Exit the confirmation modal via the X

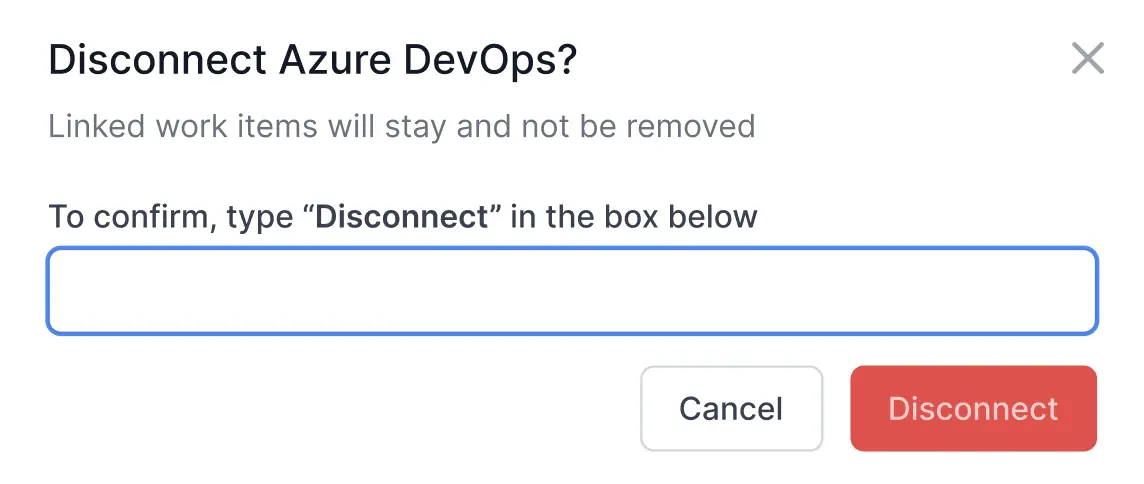(1087, 59)
